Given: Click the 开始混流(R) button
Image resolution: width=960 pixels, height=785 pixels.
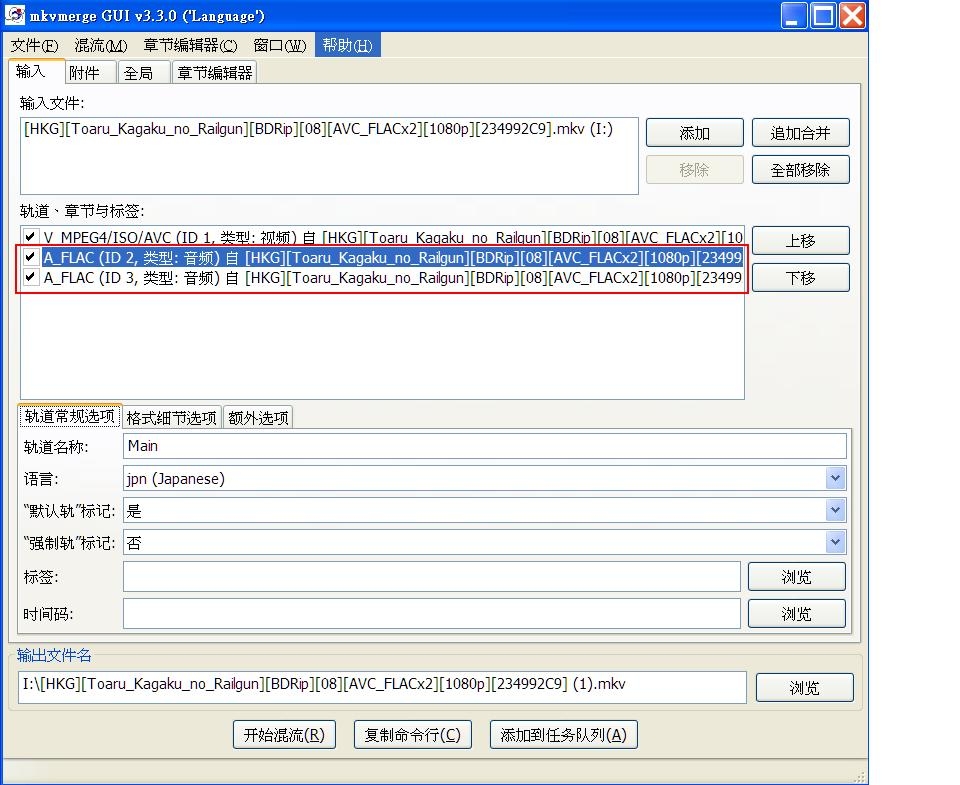Looking at the screenshot, I should pyautogui.click(x=284, y=735).
